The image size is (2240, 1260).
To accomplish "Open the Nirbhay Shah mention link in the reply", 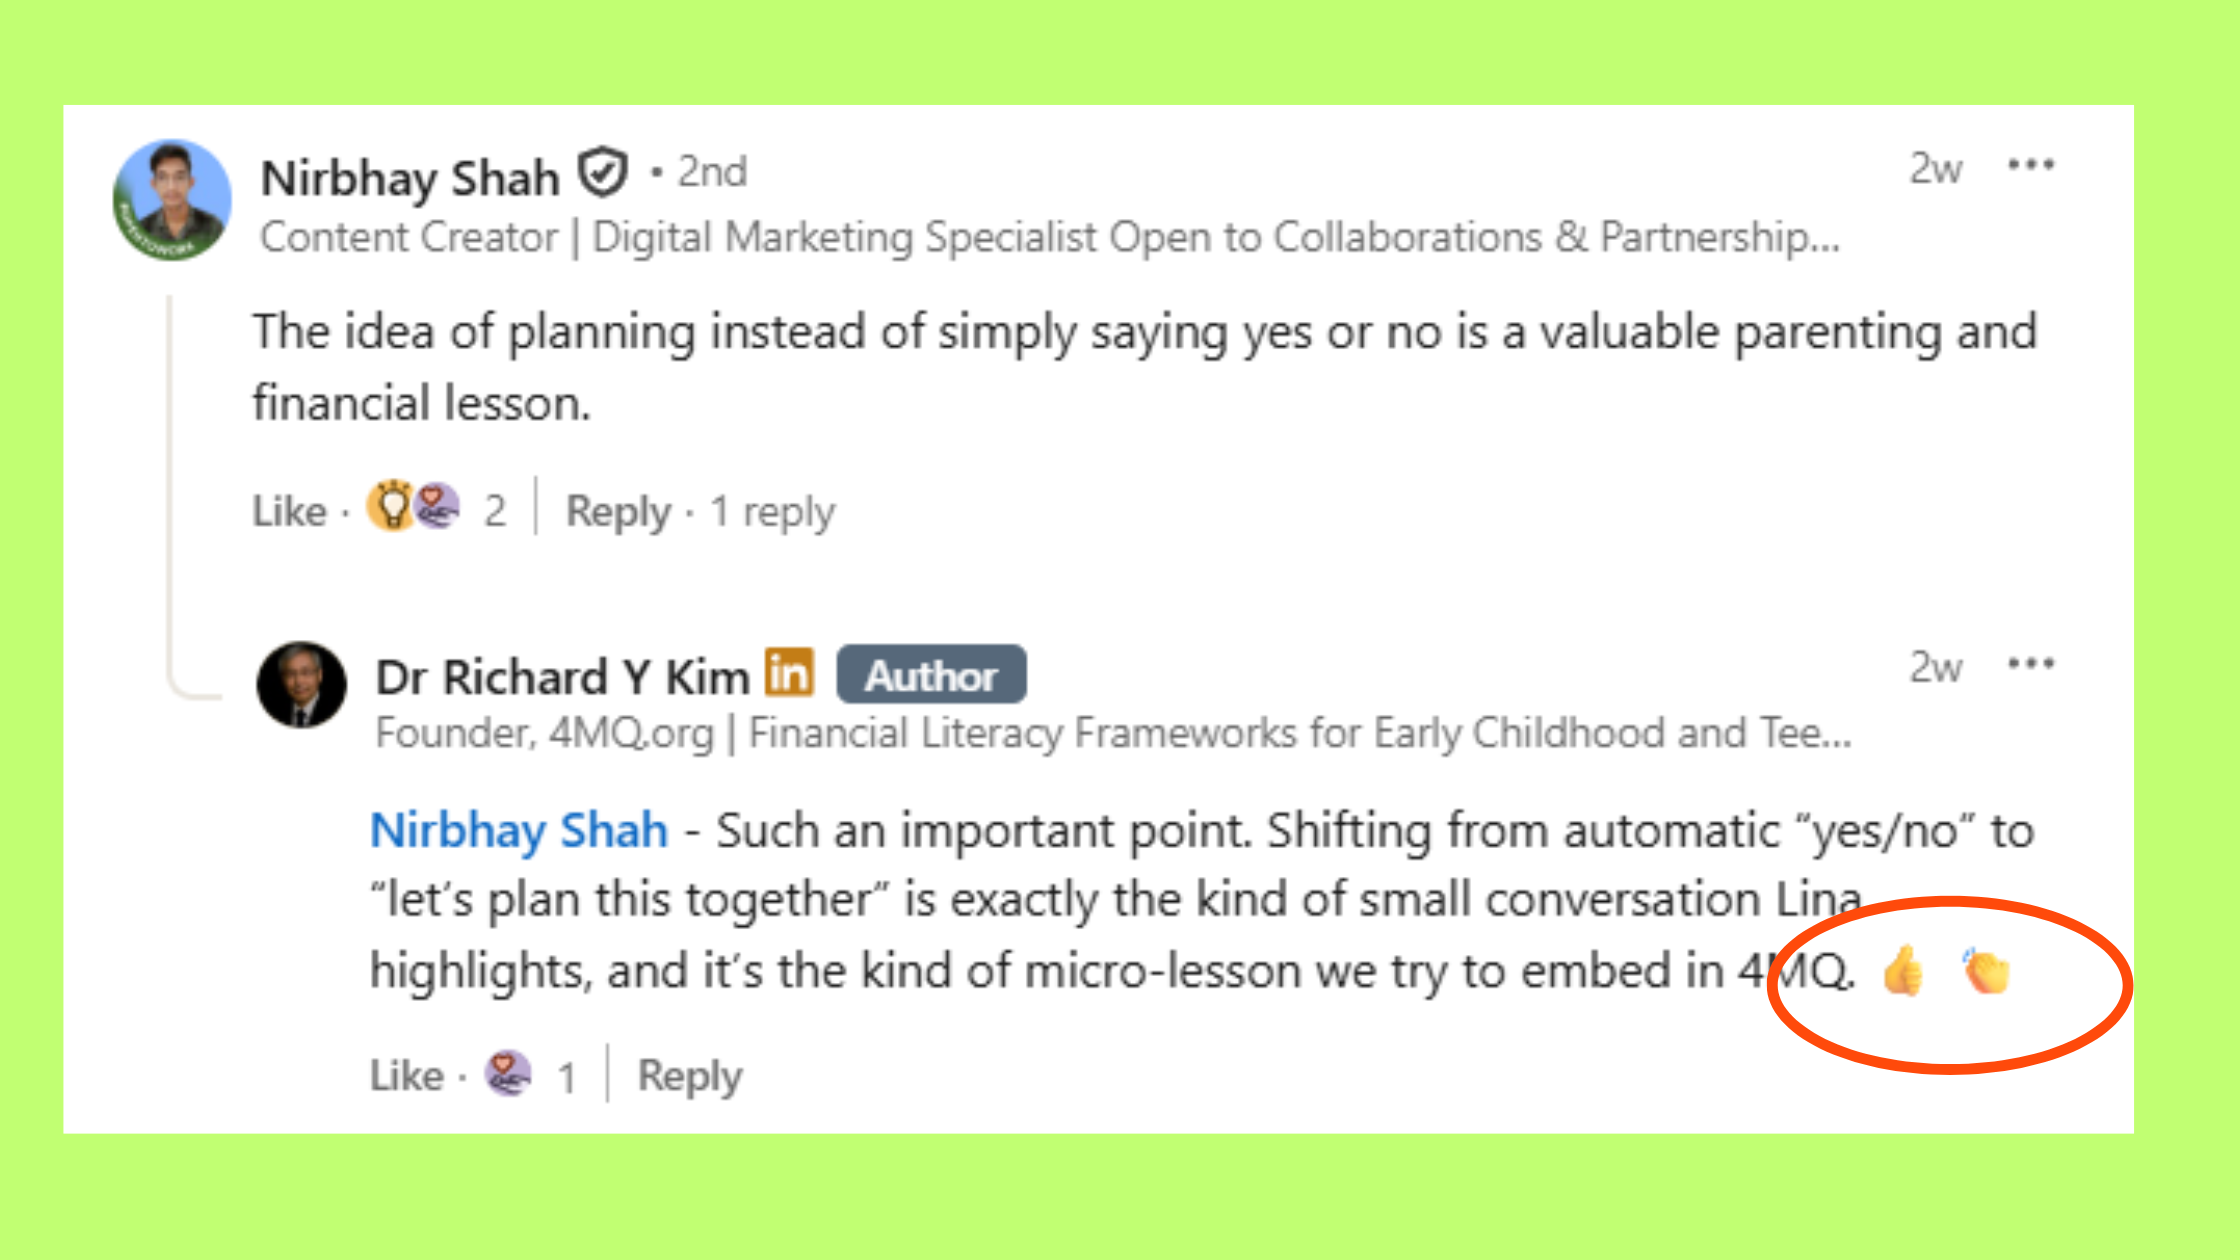I will coord(517,829).
